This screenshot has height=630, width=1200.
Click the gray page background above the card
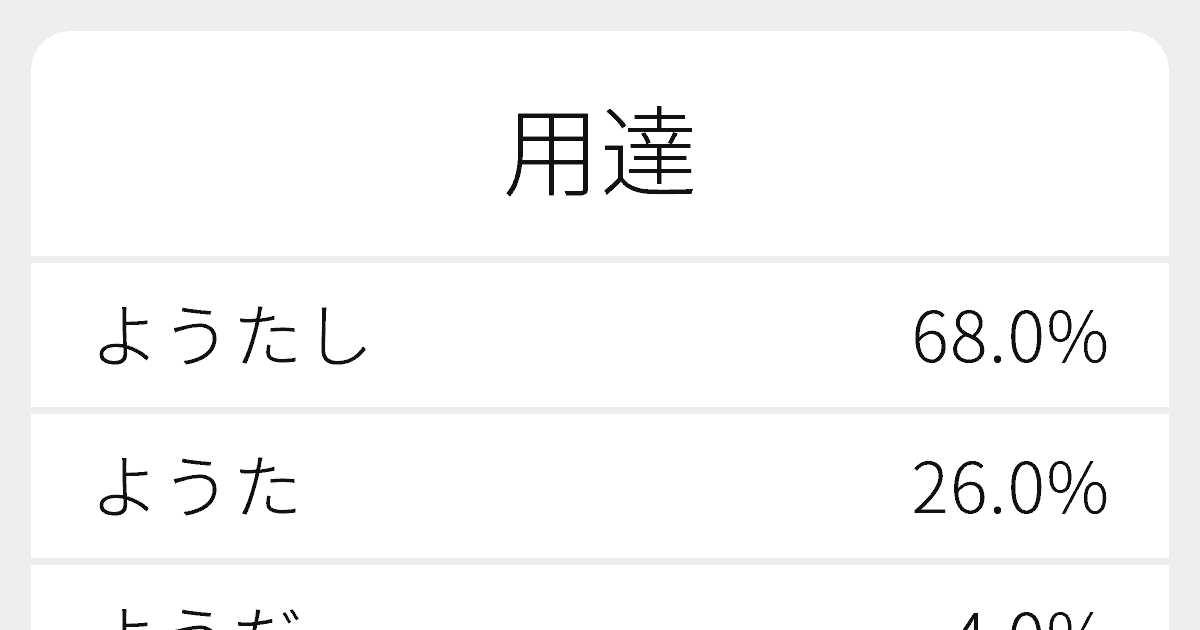pyautogui.click(x=600, y=14)
